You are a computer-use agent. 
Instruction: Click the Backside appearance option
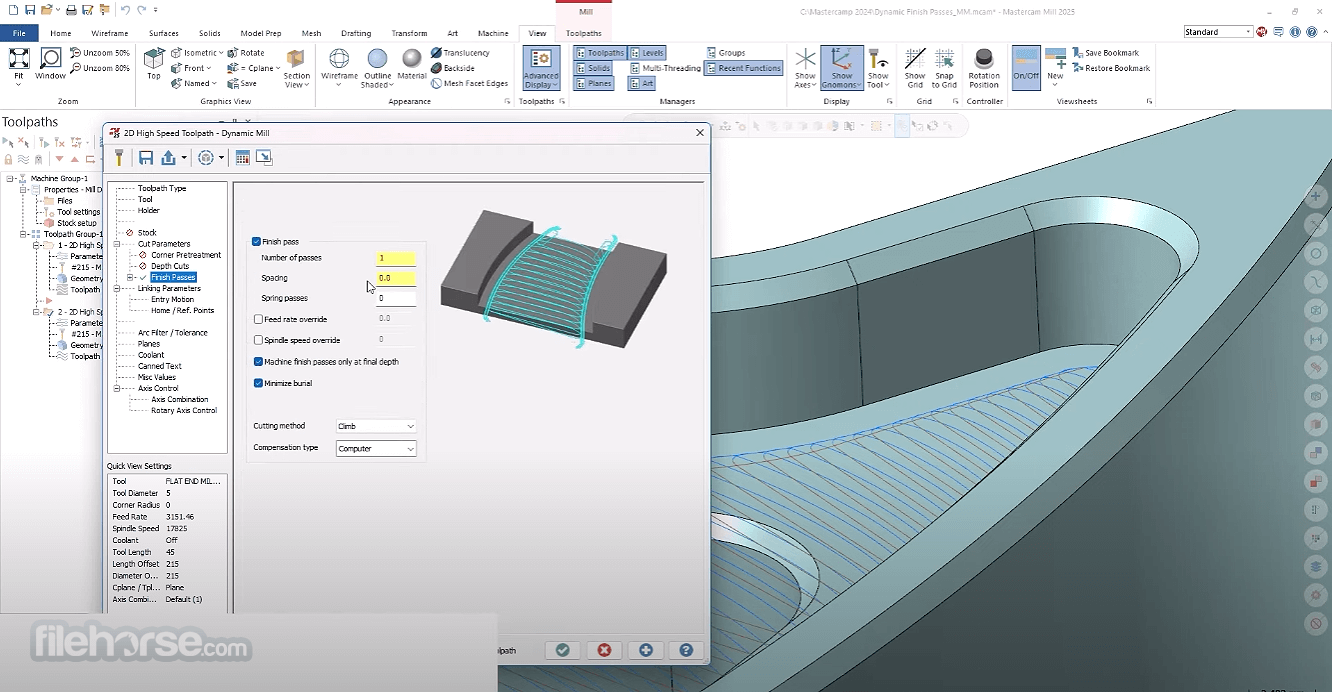453,68
